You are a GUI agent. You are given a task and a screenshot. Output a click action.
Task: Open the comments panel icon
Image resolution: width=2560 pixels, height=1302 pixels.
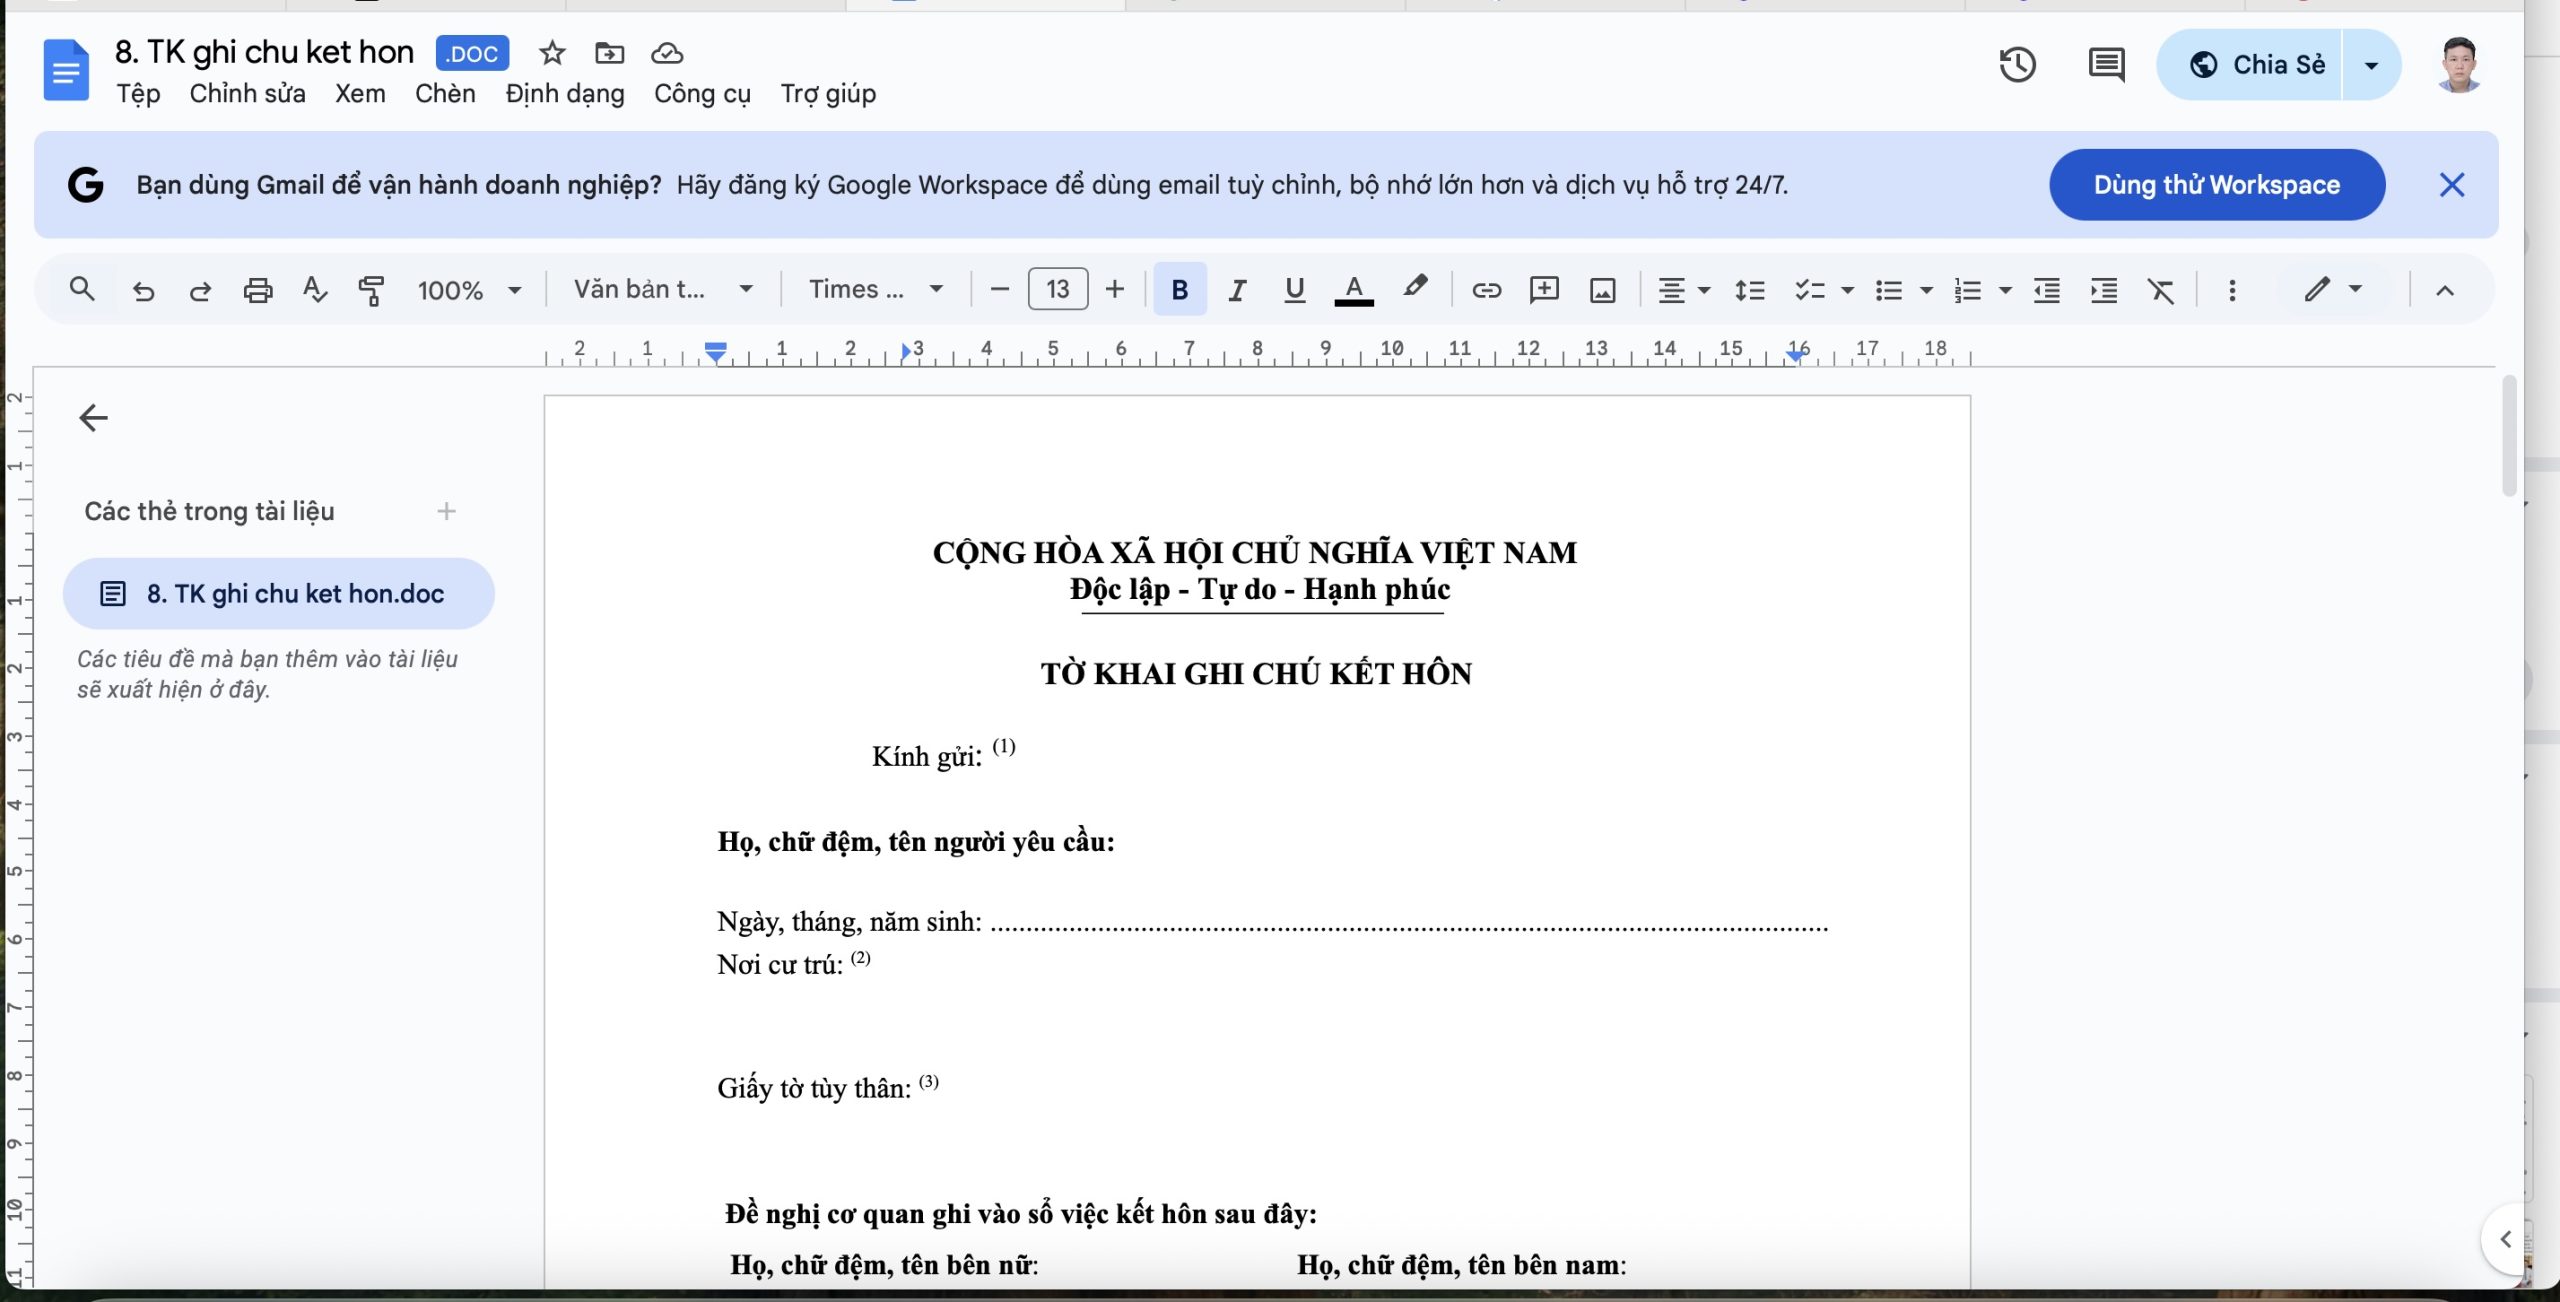click(2105, 65)
